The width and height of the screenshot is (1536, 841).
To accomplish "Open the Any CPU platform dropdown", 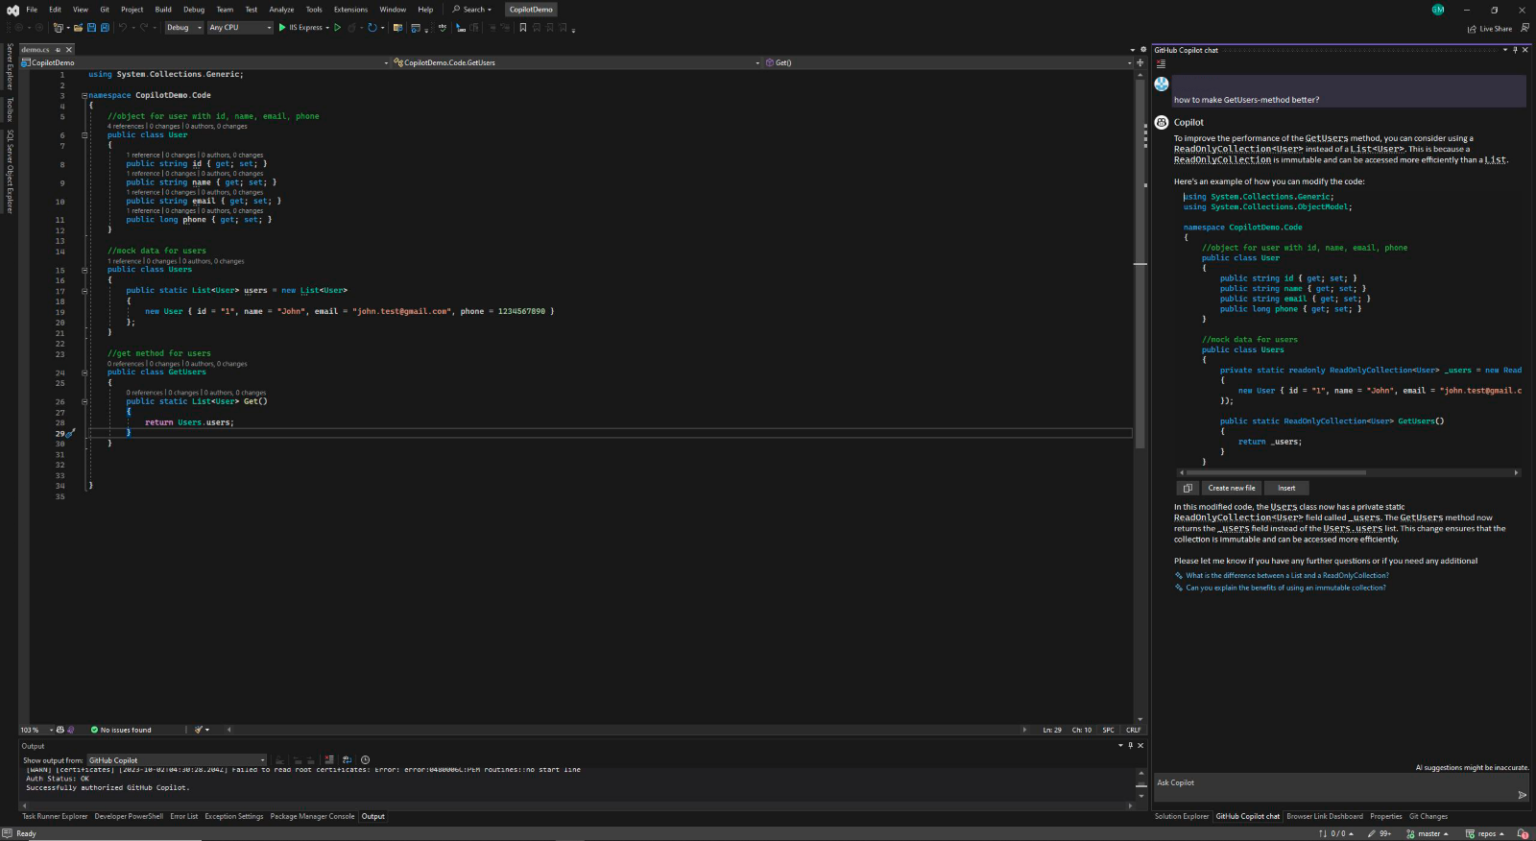I will 240,28.
